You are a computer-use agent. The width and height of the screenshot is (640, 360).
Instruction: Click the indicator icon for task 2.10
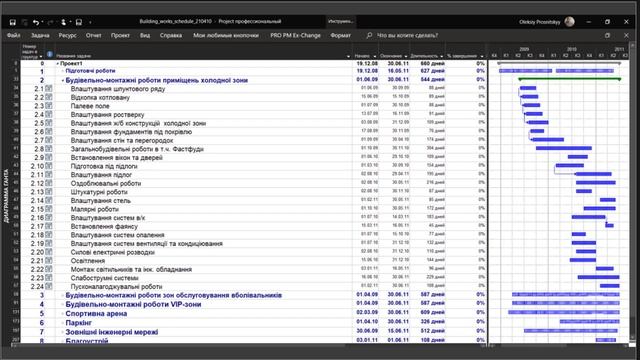point(49,166)
